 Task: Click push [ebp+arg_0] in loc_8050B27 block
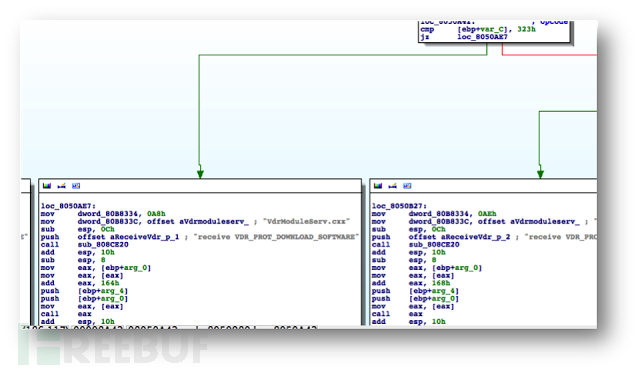pos(416,299)
